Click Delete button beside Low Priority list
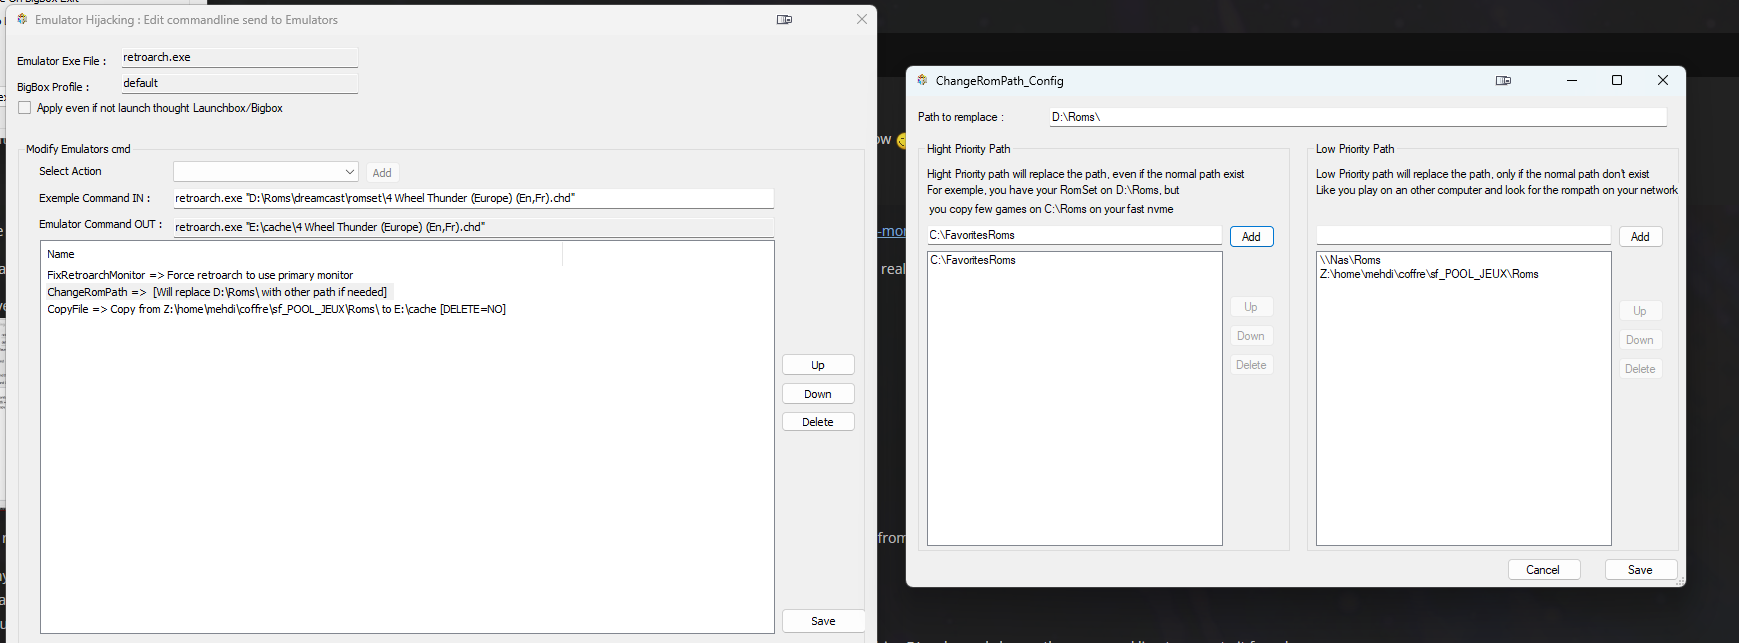This screenshot has width=1739, height=643. click(x=1640, y=369)
